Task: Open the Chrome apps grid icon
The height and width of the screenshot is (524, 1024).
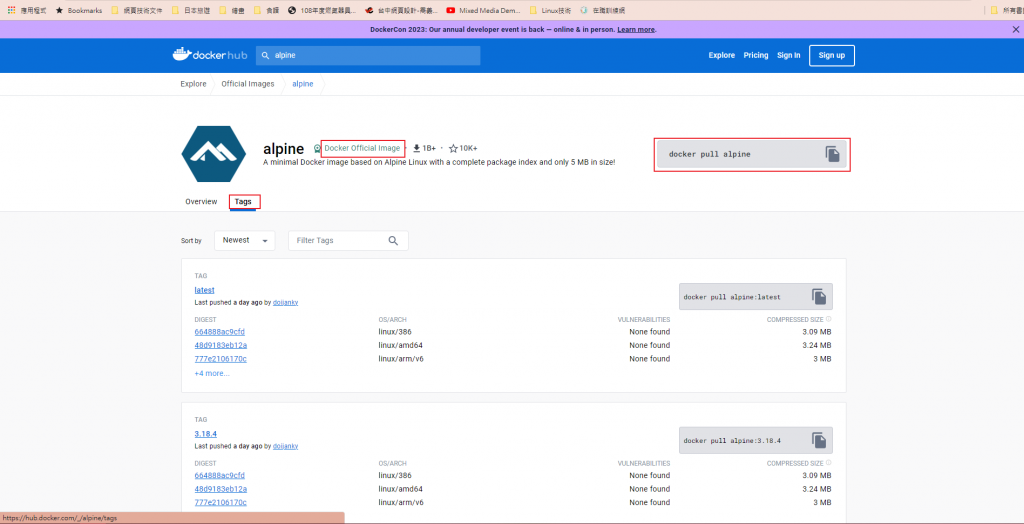Action: [12, 10]
